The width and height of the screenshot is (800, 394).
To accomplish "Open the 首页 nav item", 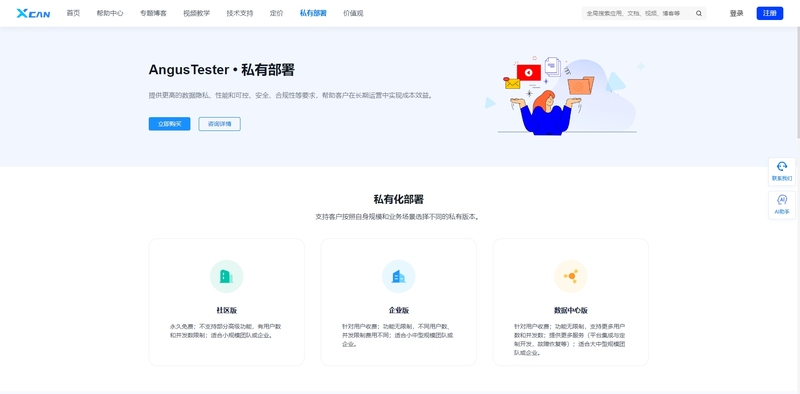I will (73, 13).
